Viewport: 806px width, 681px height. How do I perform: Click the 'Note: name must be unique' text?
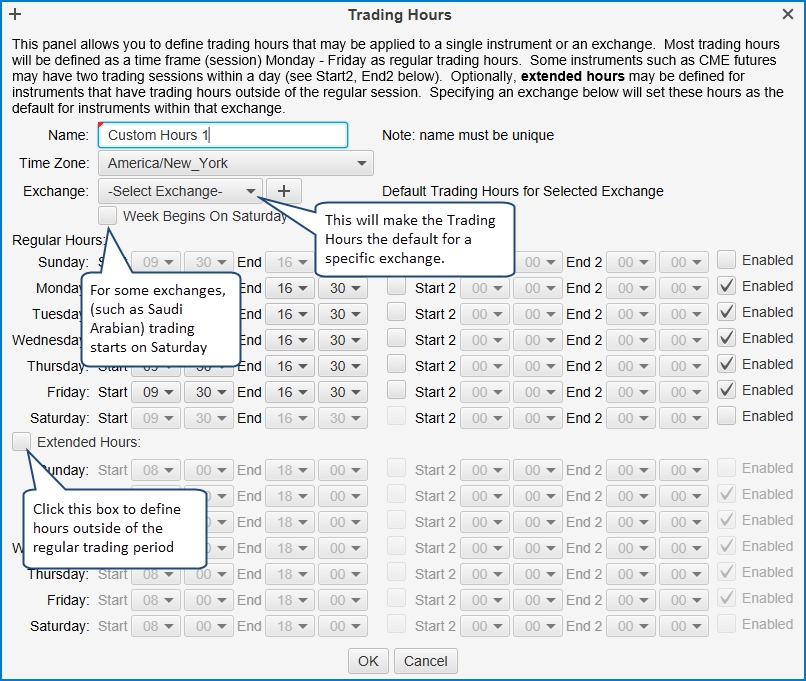pos(468,135)
